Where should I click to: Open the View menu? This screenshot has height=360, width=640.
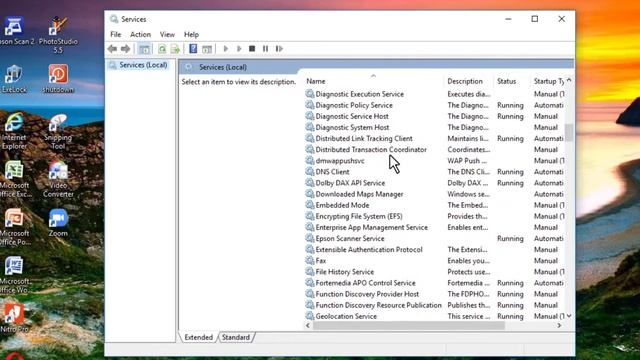coord(167,35)
